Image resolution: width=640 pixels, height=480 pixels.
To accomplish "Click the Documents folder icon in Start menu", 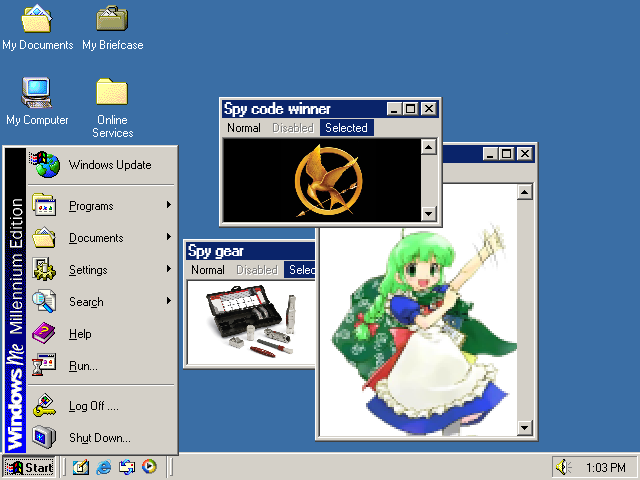I will 44,237.
